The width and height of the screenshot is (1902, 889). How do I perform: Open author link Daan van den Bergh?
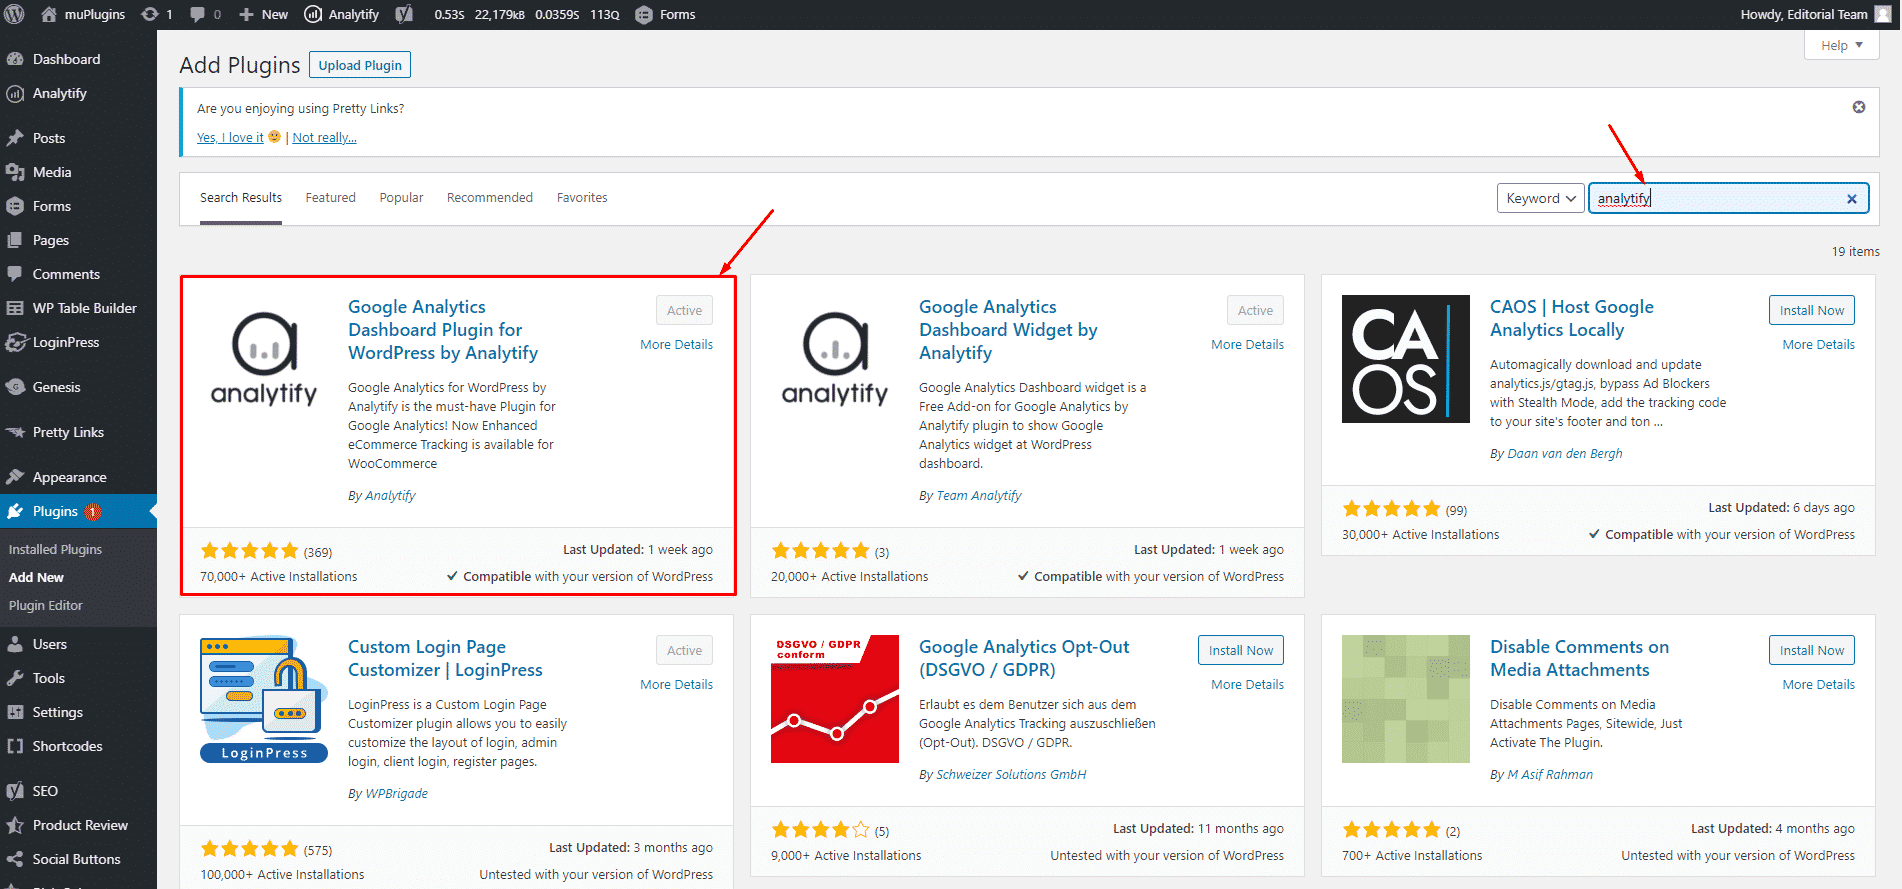1564,453
